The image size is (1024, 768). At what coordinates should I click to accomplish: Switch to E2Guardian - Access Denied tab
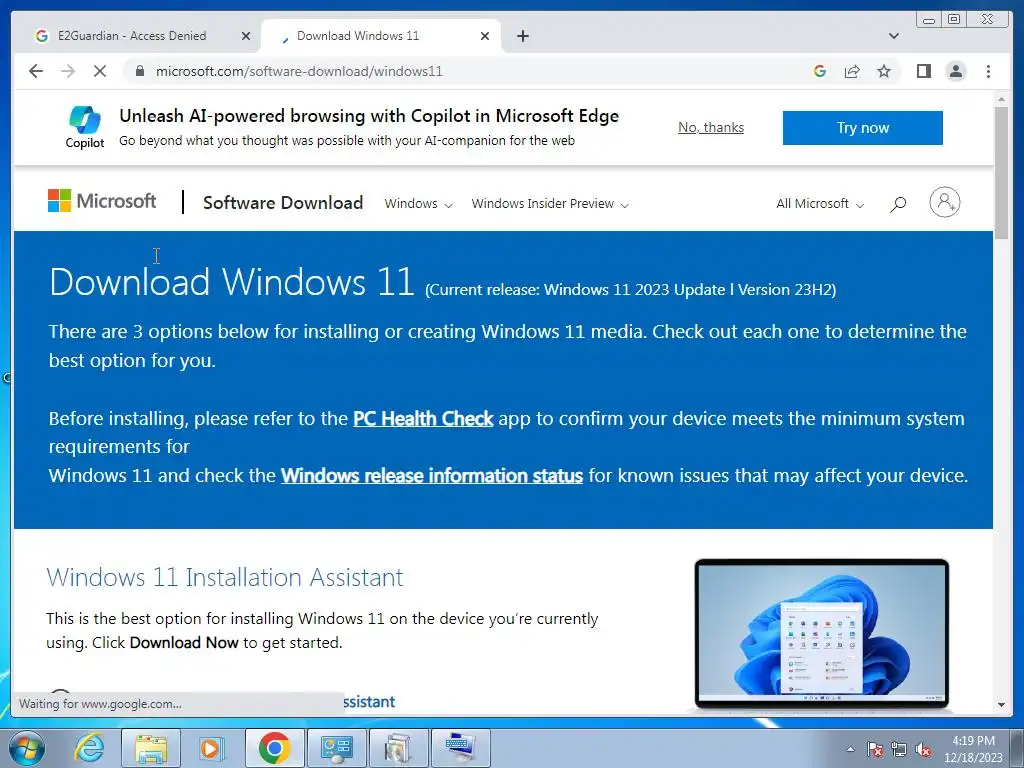[132, 36]
